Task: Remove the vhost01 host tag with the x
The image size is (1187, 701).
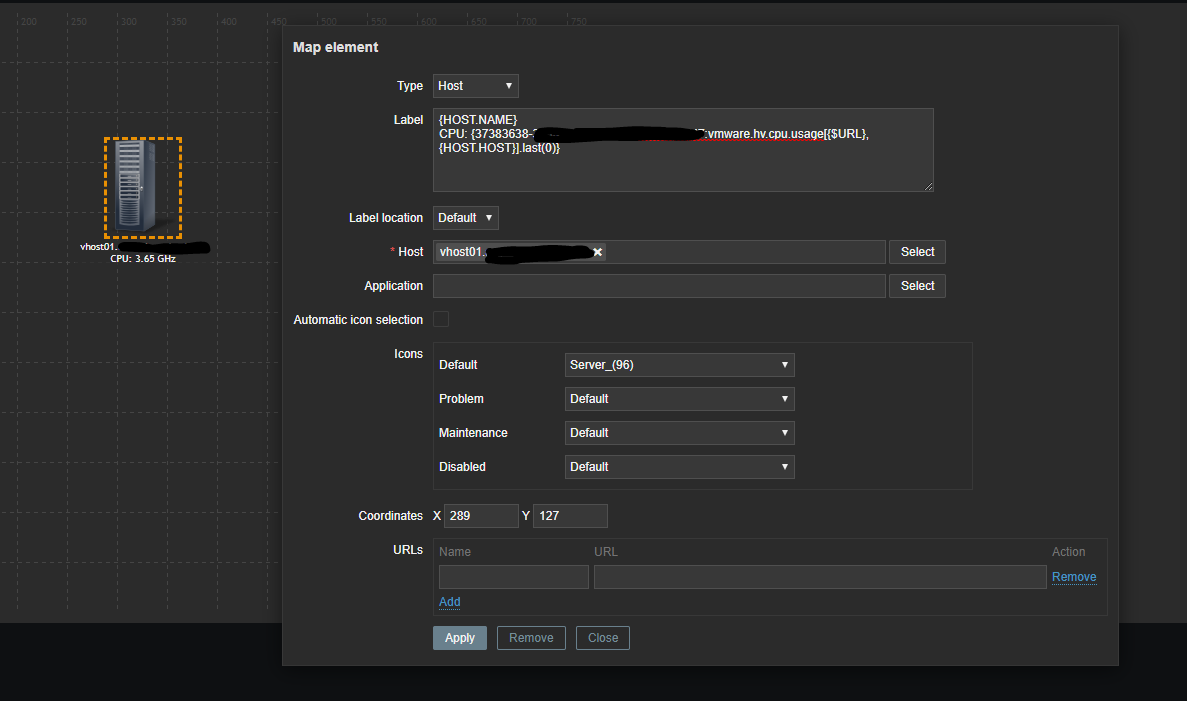Action: [x=597, y=252]
